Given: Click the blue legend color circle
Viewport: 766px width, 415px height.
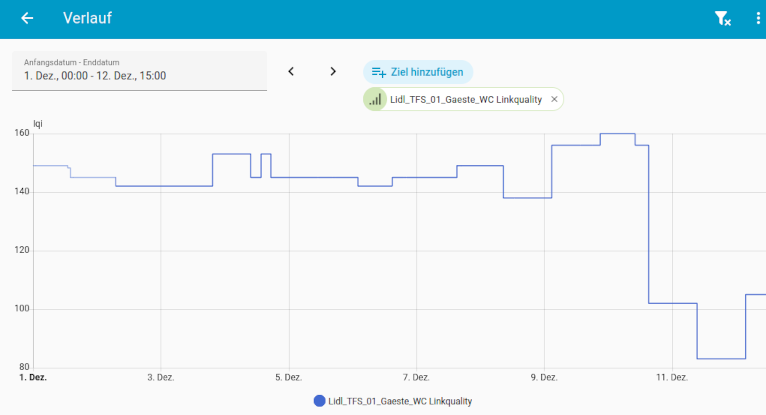Looking at the screenshot, I should [320, 401].
